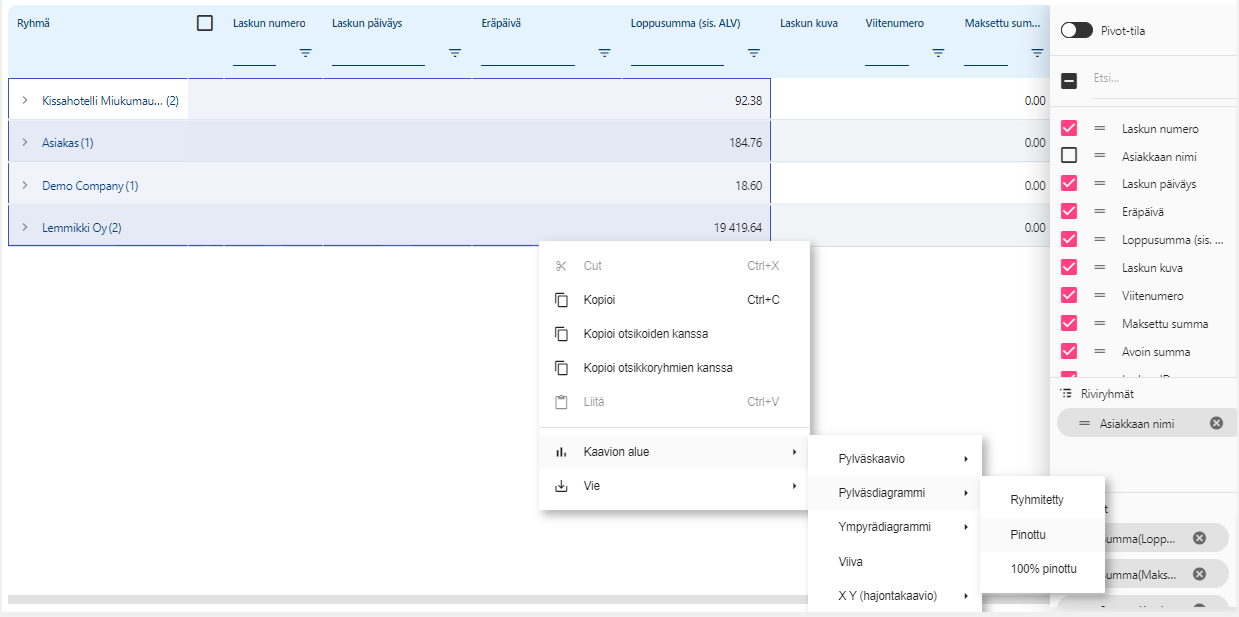Choose the Viiva chart option
The height and width of the screenshot is (617, 1239).
coord(895,562)
